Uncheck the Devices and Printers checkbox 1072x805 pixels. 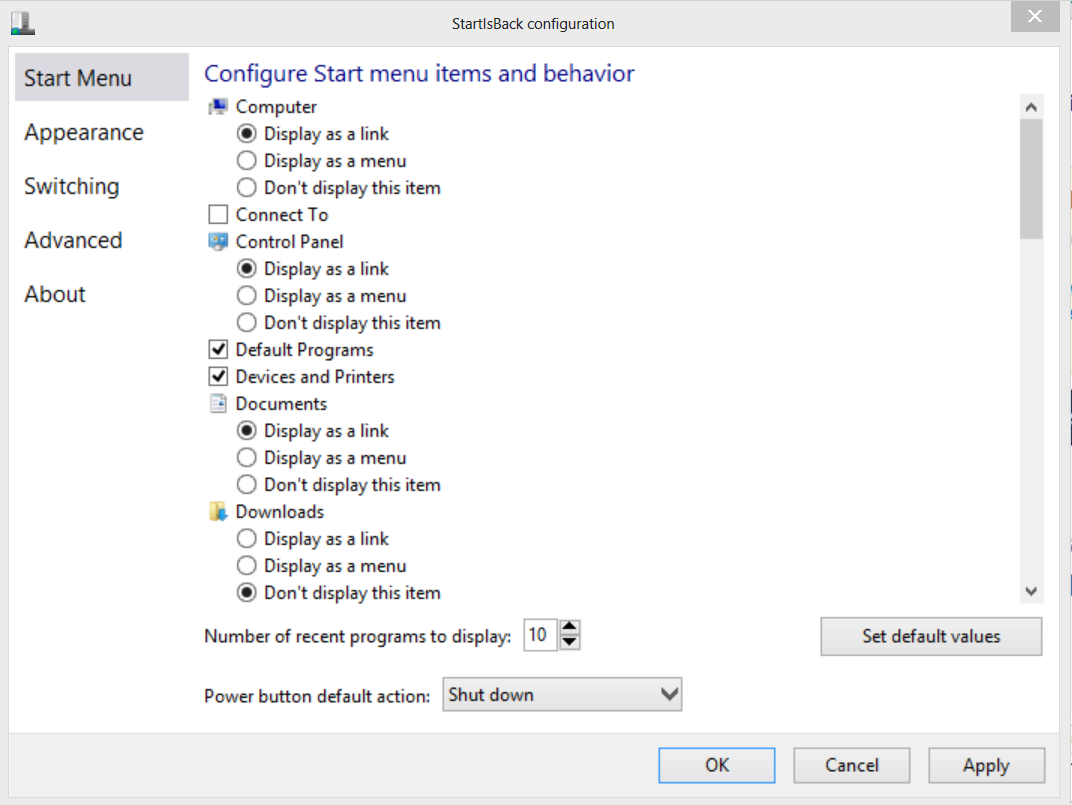click(x=218, y=377)
